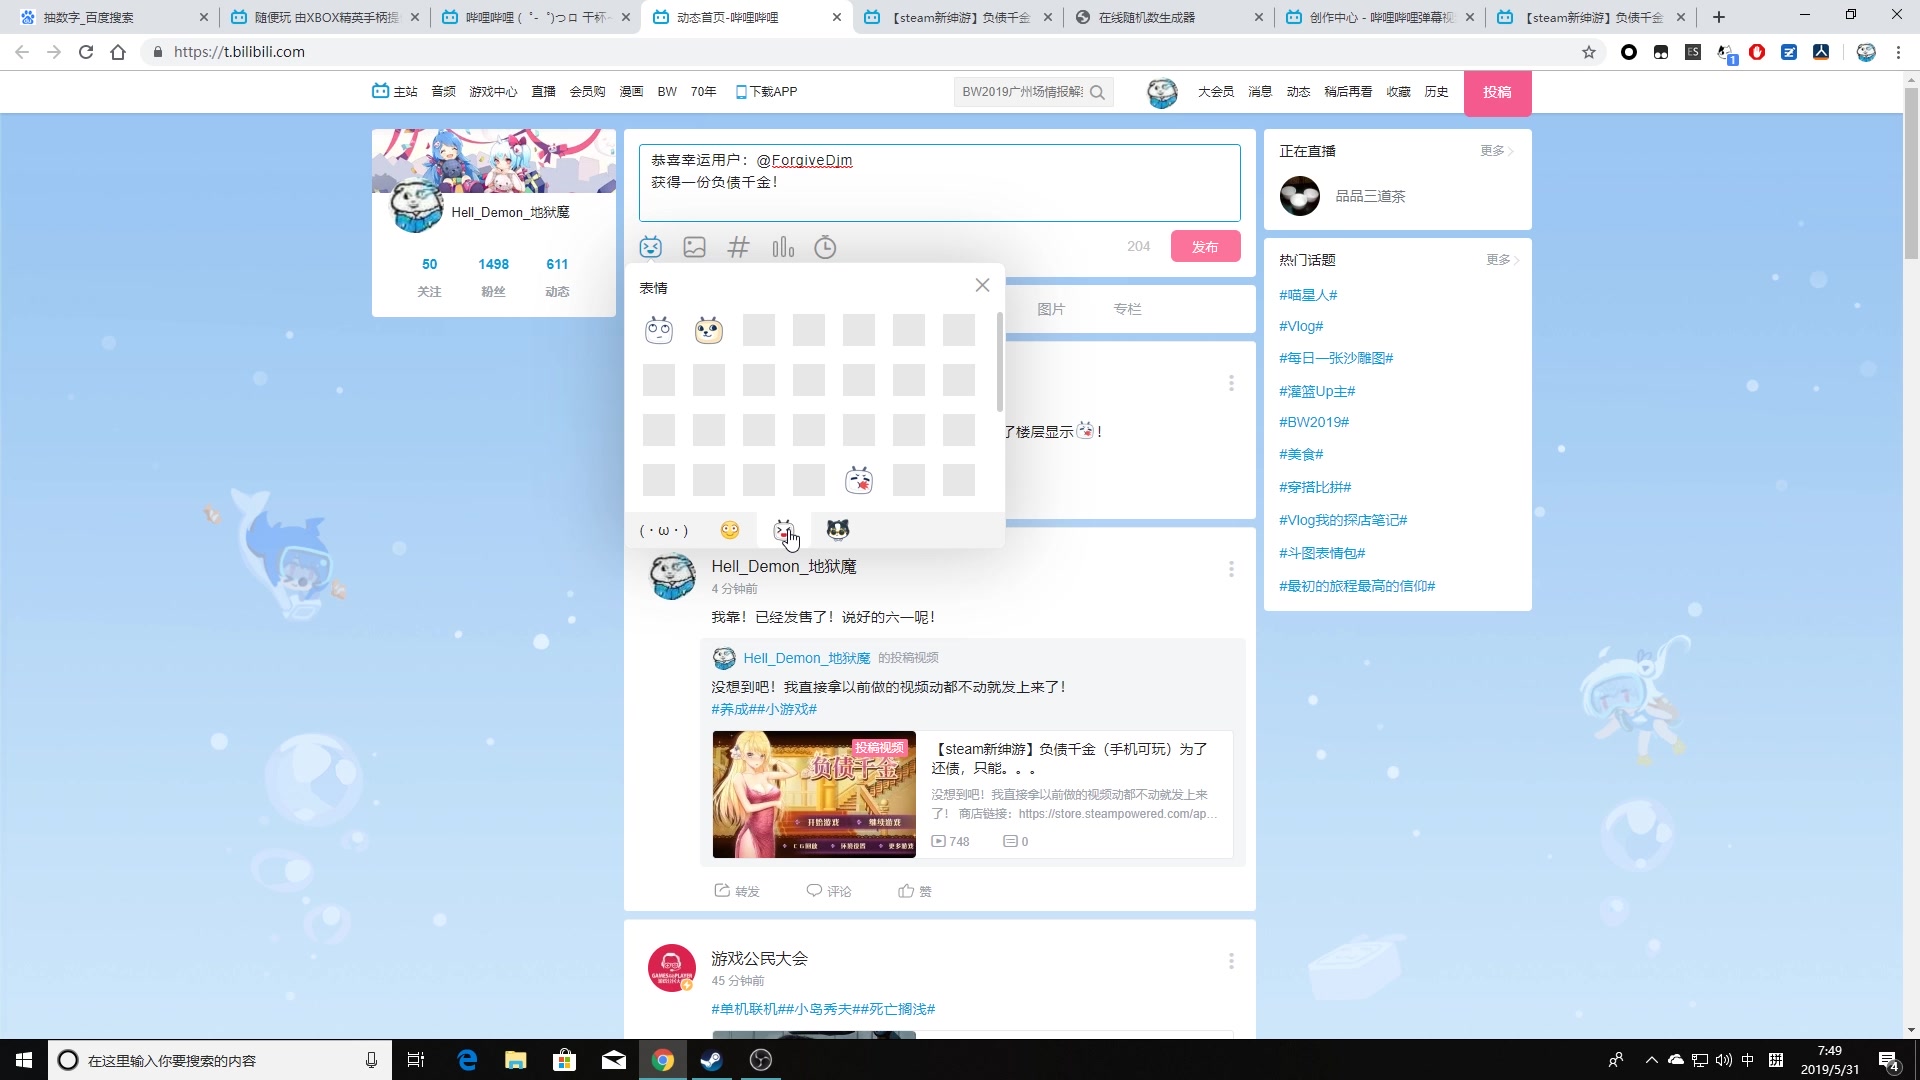Click 评论 comment icon on Hell_Demon post
The image size is (1920, 1080).
[x=829, y=891]
